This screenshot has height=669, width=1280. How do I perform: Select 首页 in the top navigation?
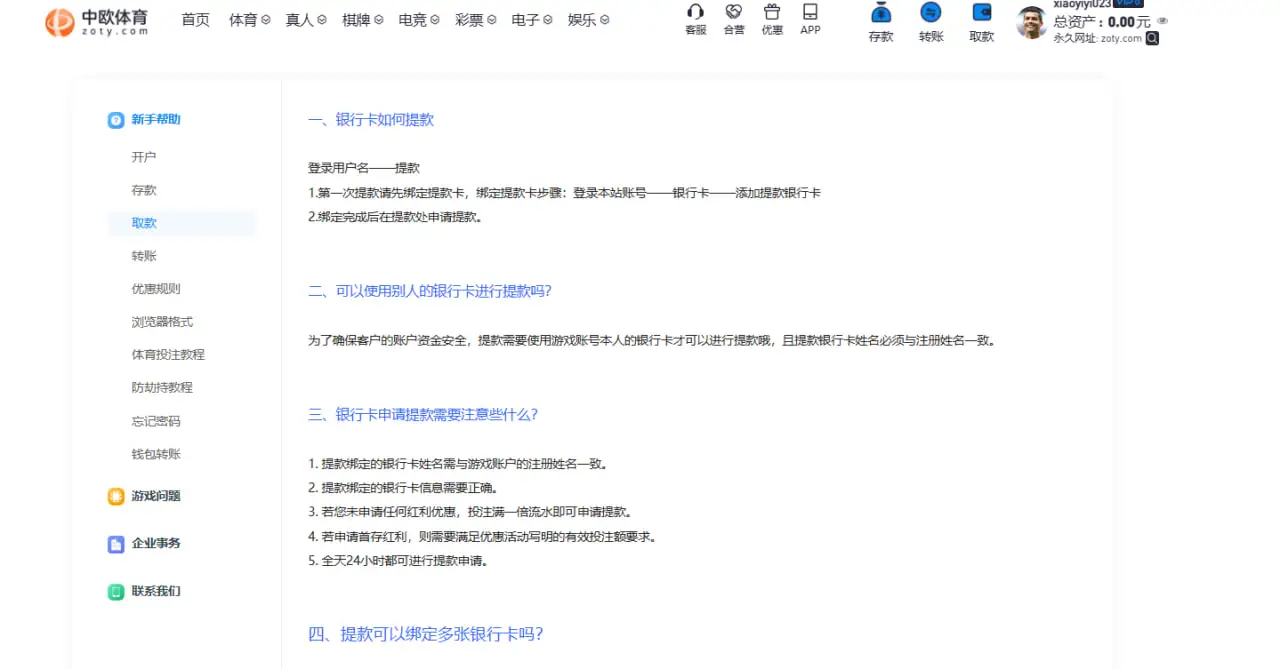coord(195,19)
